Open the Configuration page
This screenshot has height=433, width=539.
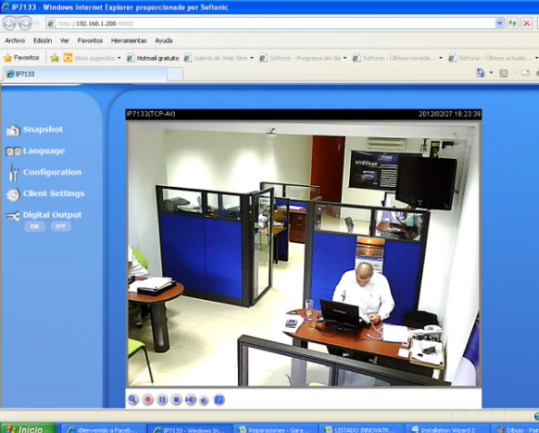[x=52, y=172]
